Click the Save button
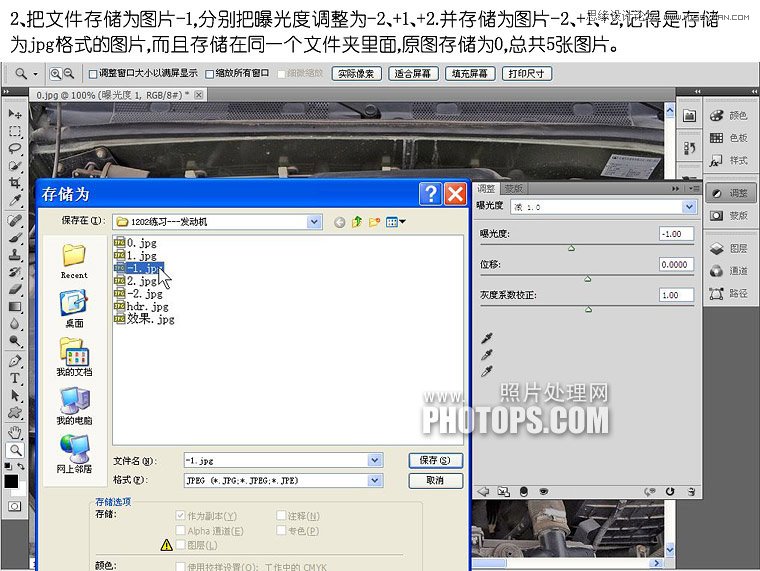The height and width of the screenshot is (571, 760). (x=435, y=460)
